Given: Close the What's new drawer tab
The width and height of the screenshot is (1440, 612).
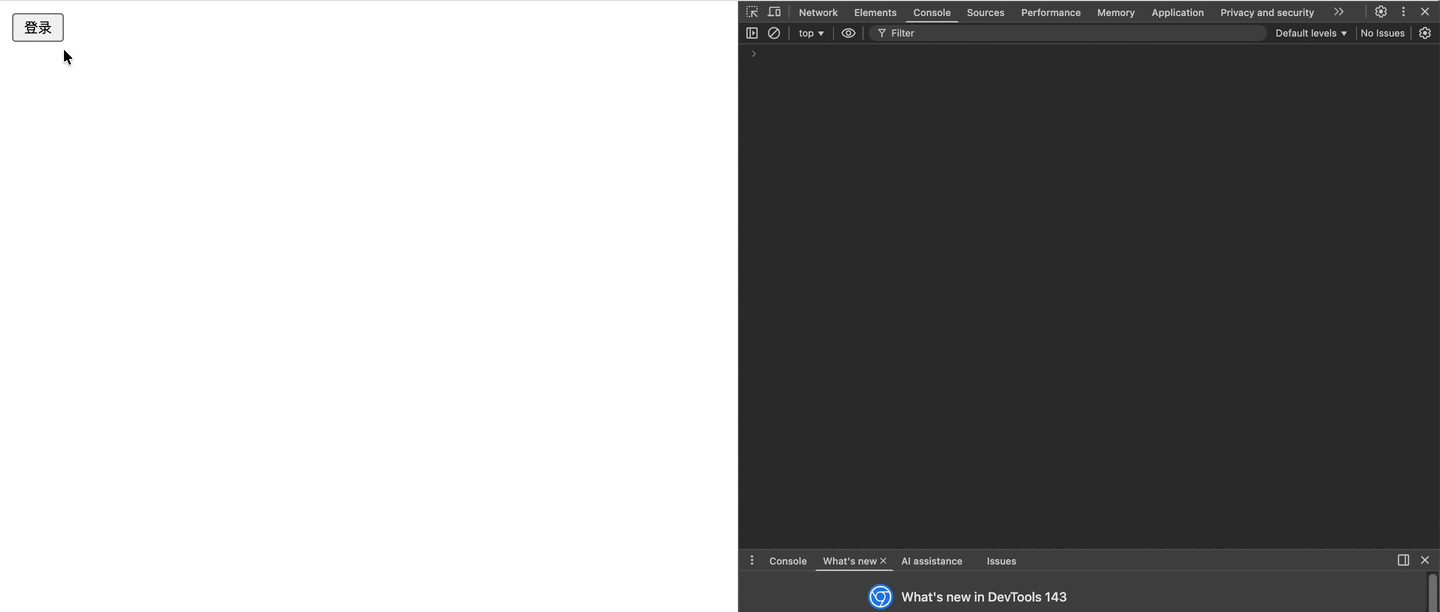Looking at the screenshot, I should pyautogui.click(x=883, y=561).
